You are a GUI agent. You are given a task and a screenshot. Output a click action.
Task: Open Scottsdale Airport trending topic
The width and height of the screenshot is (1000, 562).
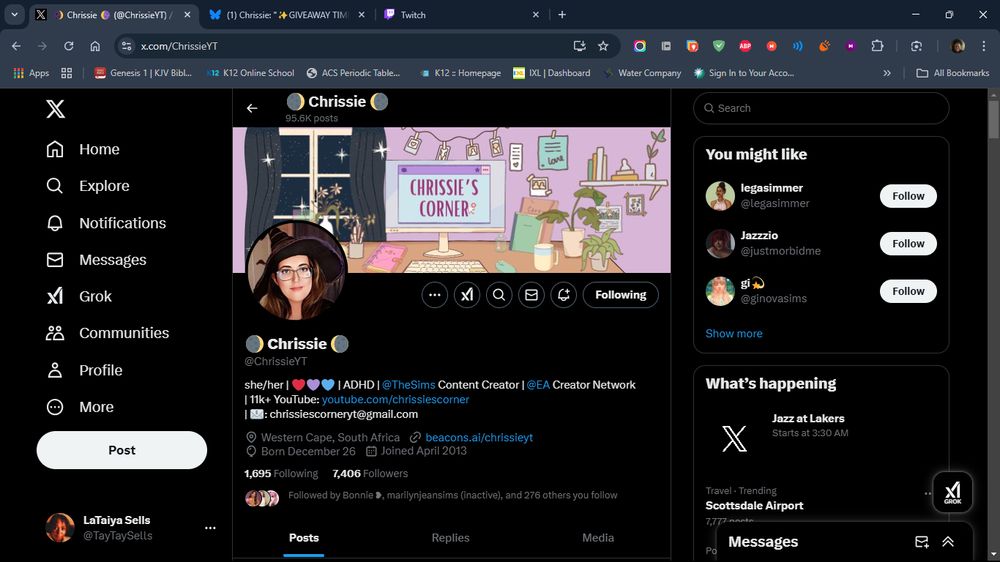(x=754, y=506)
